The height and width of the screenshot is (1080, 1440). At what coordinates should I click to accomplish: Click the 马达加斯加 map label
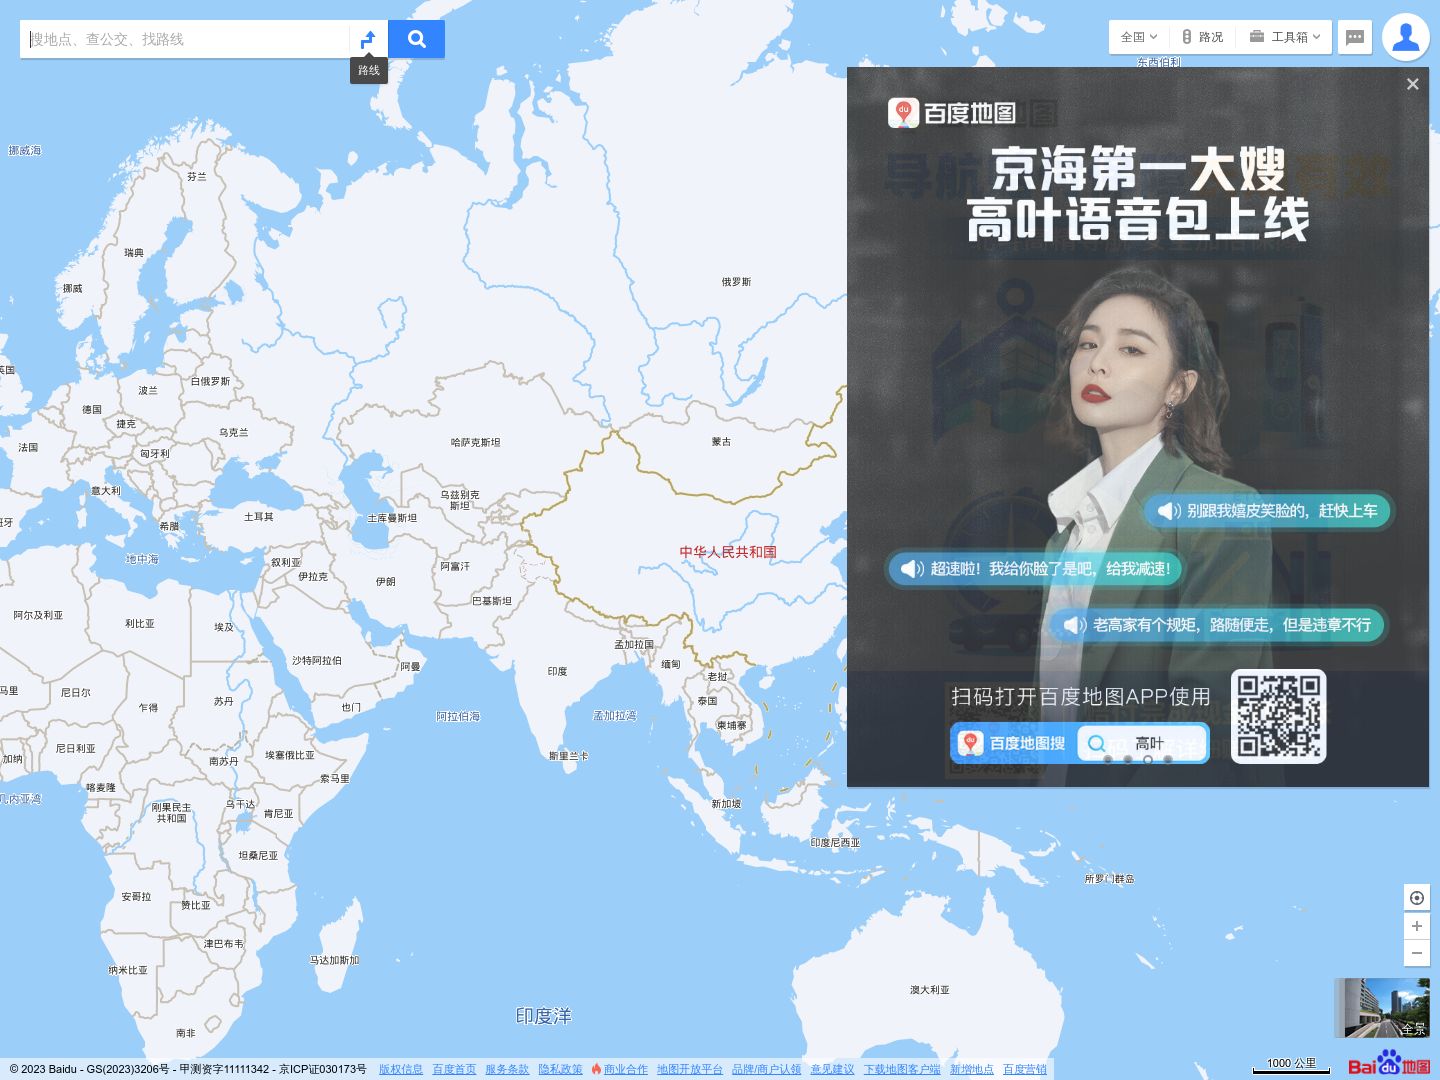334,960
